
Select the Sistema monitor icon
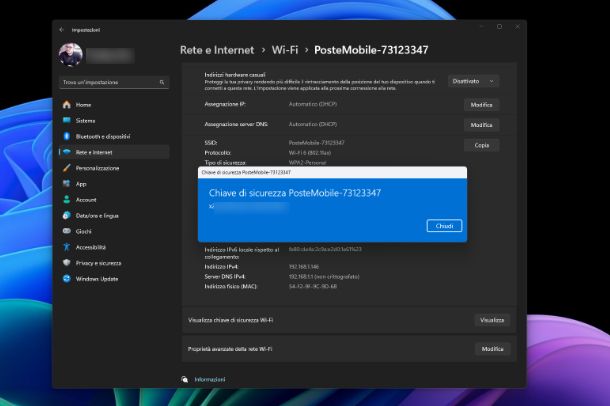[x=67, y=121]
